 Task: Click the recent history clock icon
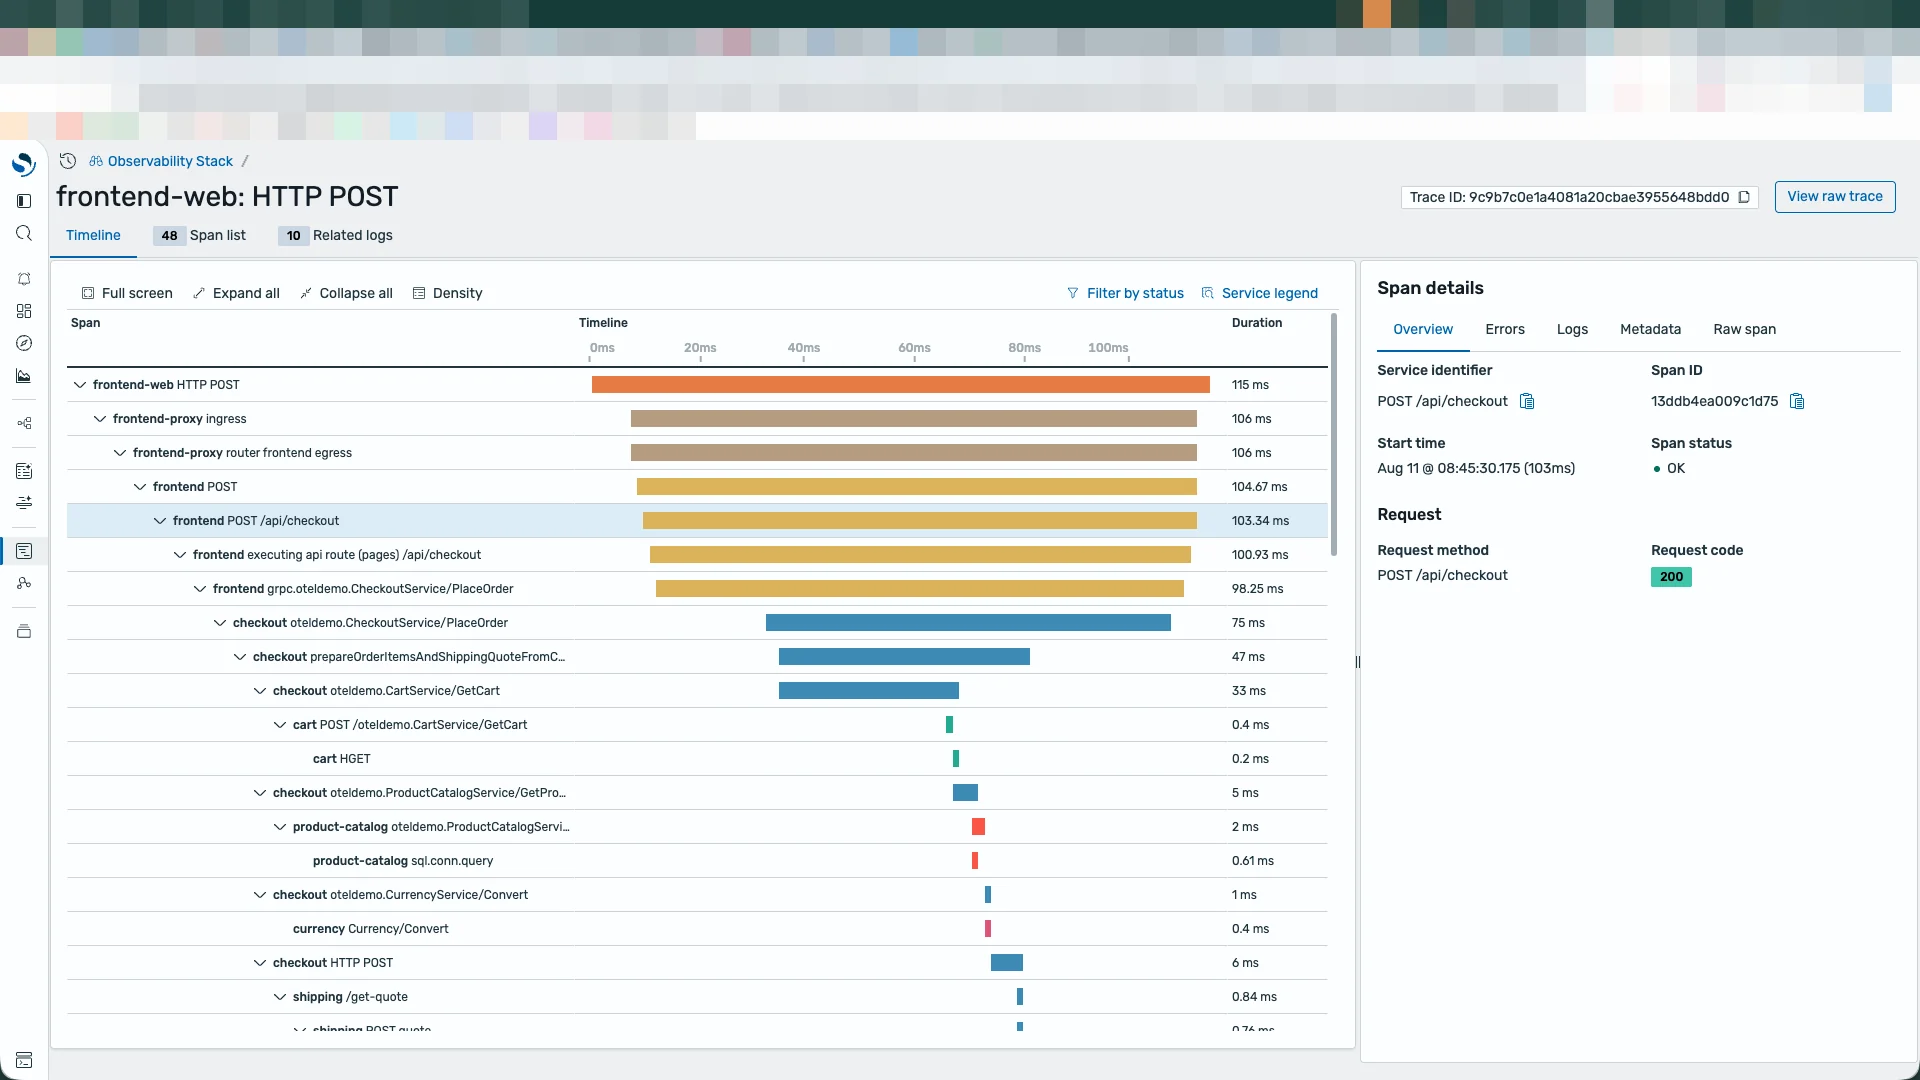pyautogui.click(x=68, y=161)
